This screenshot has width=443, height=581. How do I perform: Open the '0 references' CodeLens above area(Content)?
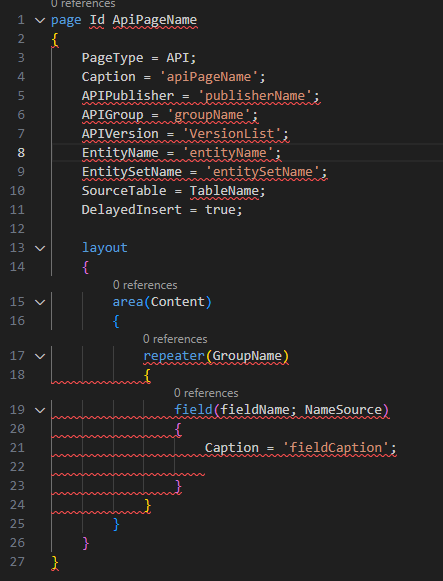coord(145,285)
